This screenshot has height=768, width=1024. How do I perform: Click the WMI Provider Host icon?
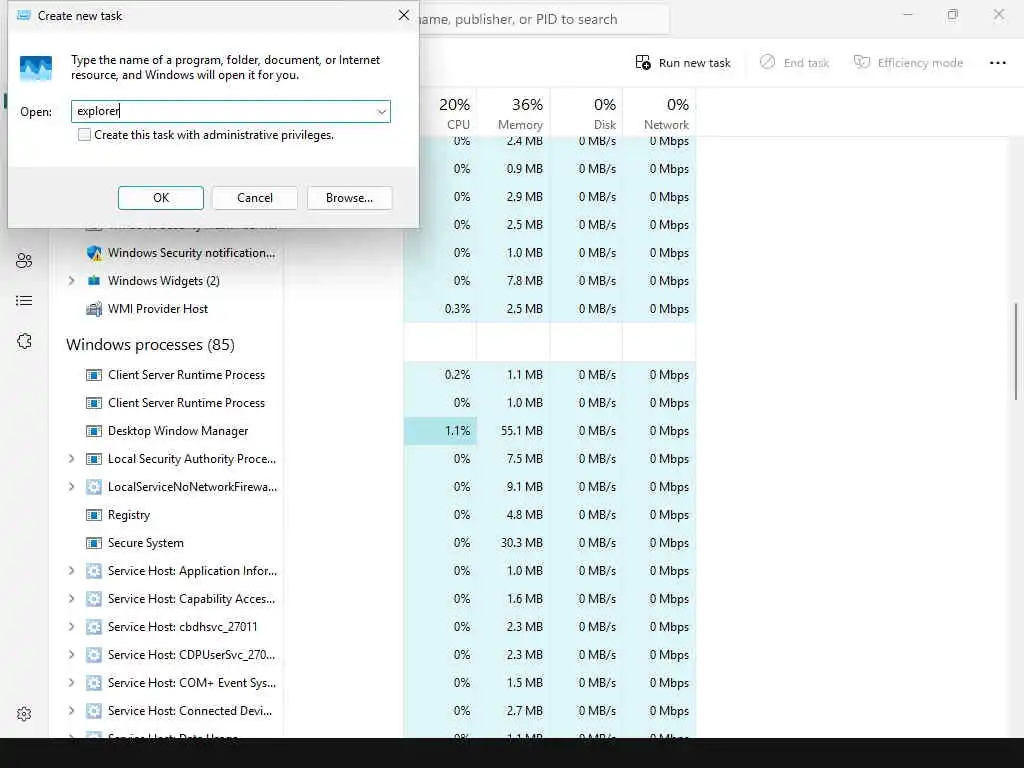click(x=94, y=309)
